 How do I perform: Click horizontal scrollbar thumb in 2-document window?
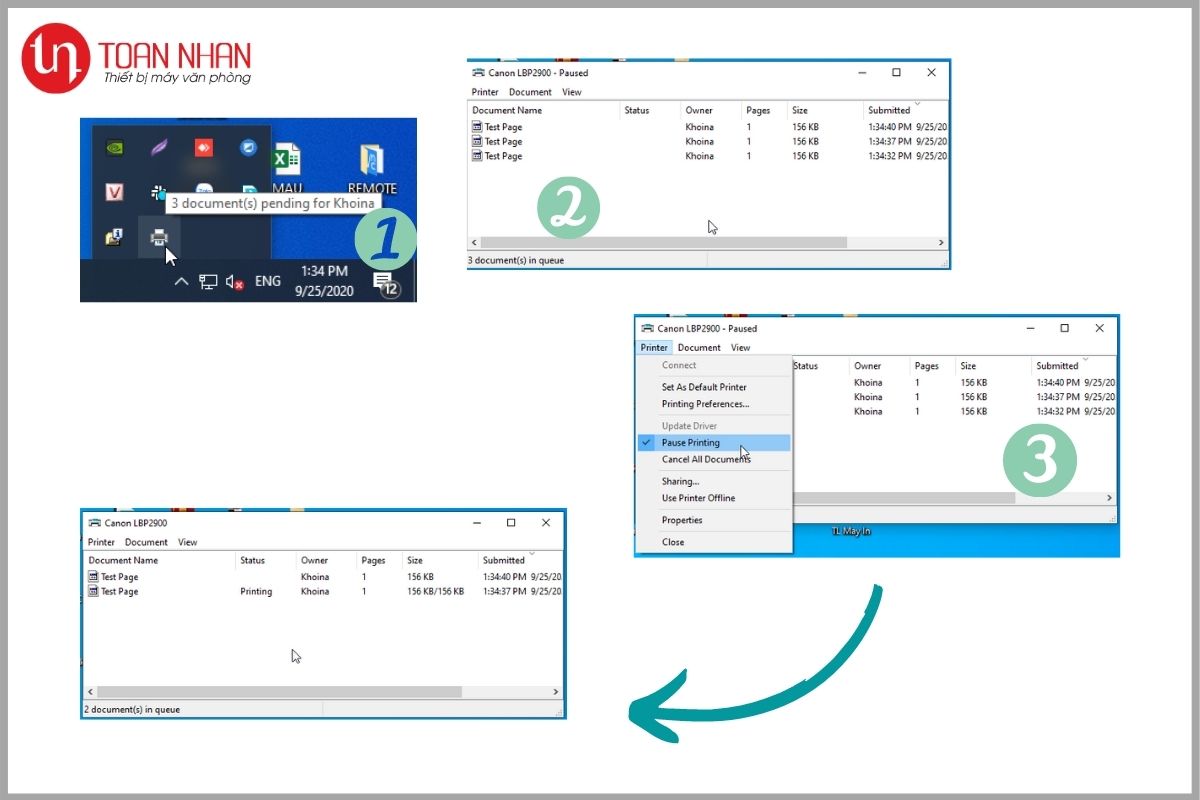click(x=279, y=692)
